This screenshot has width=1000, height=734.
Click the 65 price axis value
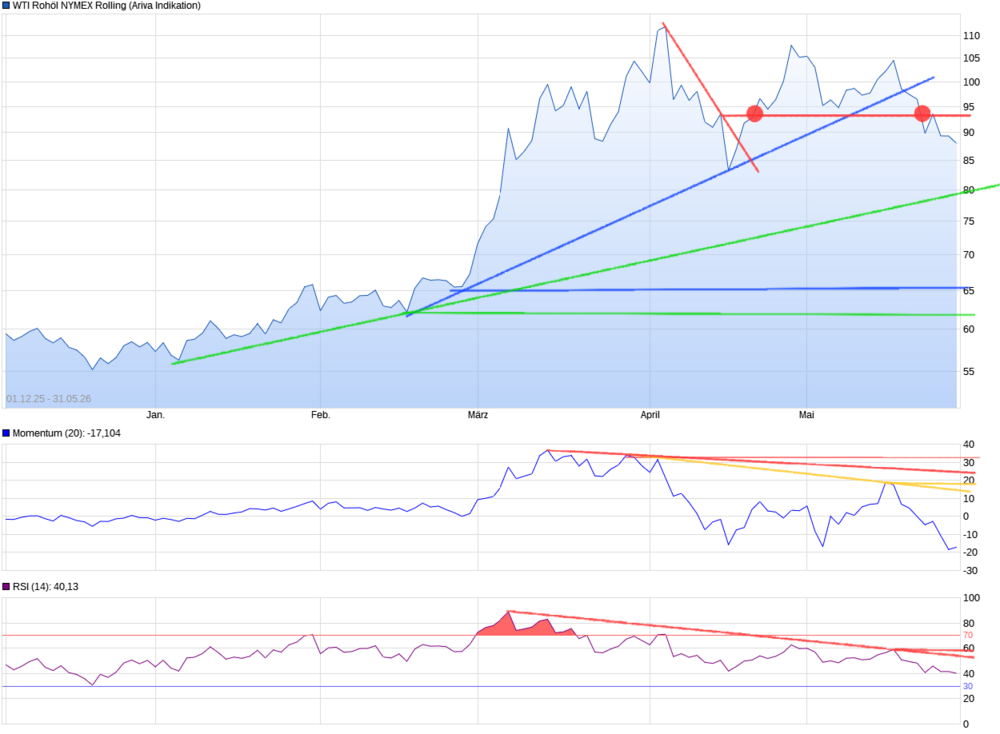pos(969,291)
